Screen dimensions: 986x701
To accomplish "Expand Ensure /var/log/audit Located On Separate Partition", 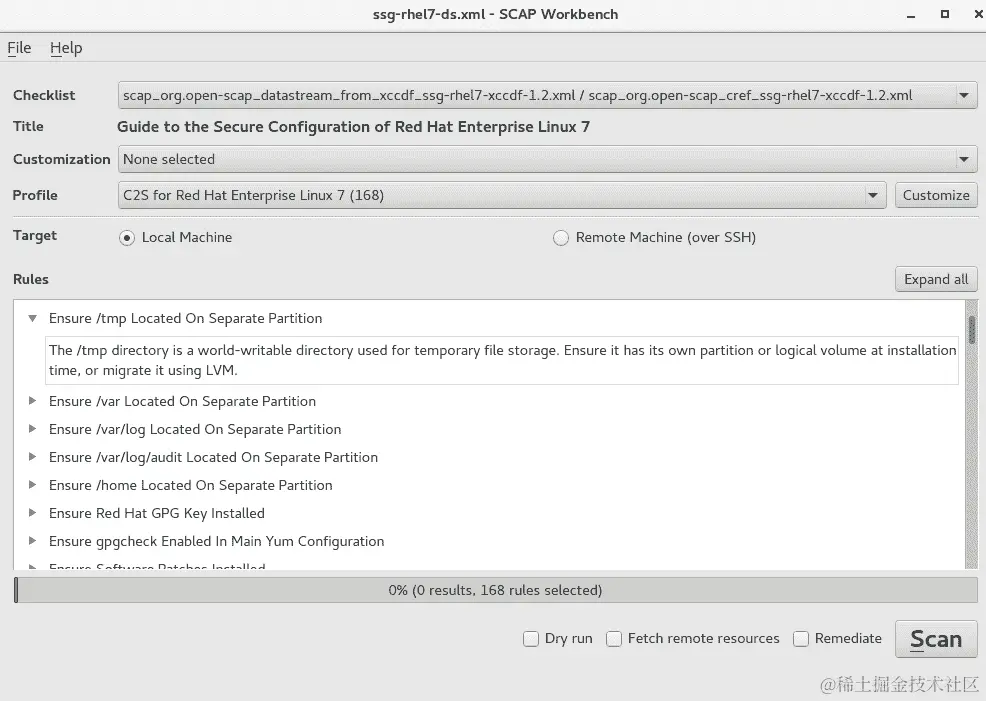I will tap(33, 457).
